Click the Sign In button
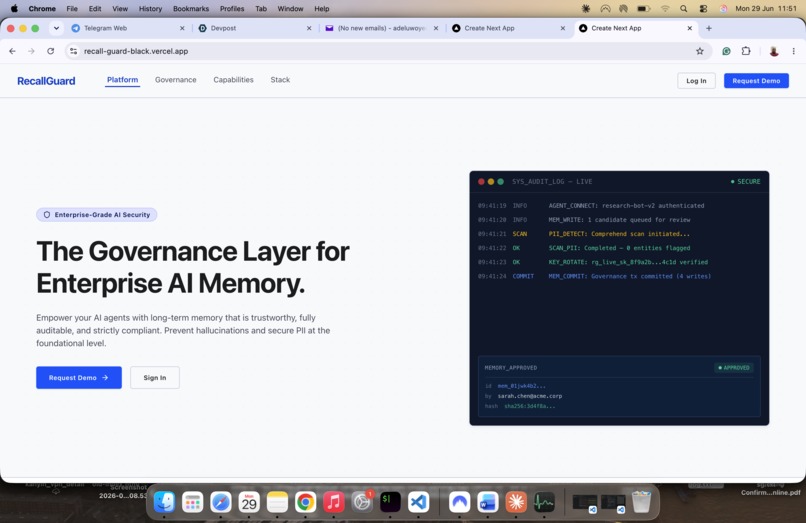Image resolution: width=806 pixels, height=523 pixels. pos(155,377)
